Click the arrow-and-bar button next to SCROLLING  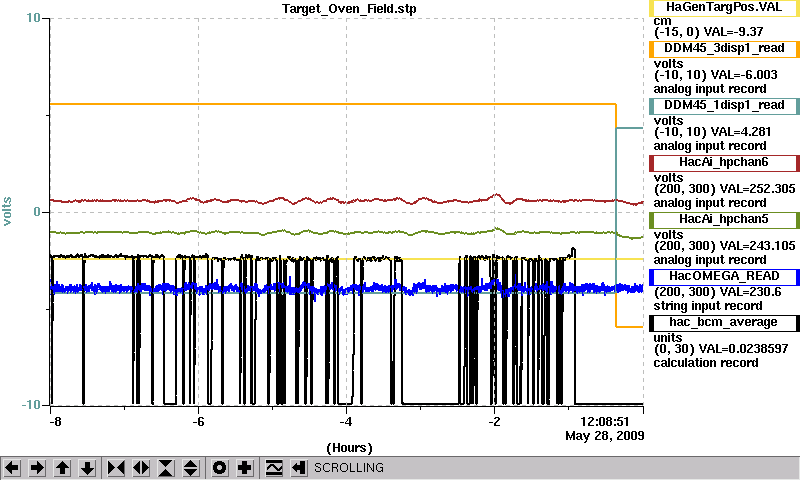pos(299,467)
